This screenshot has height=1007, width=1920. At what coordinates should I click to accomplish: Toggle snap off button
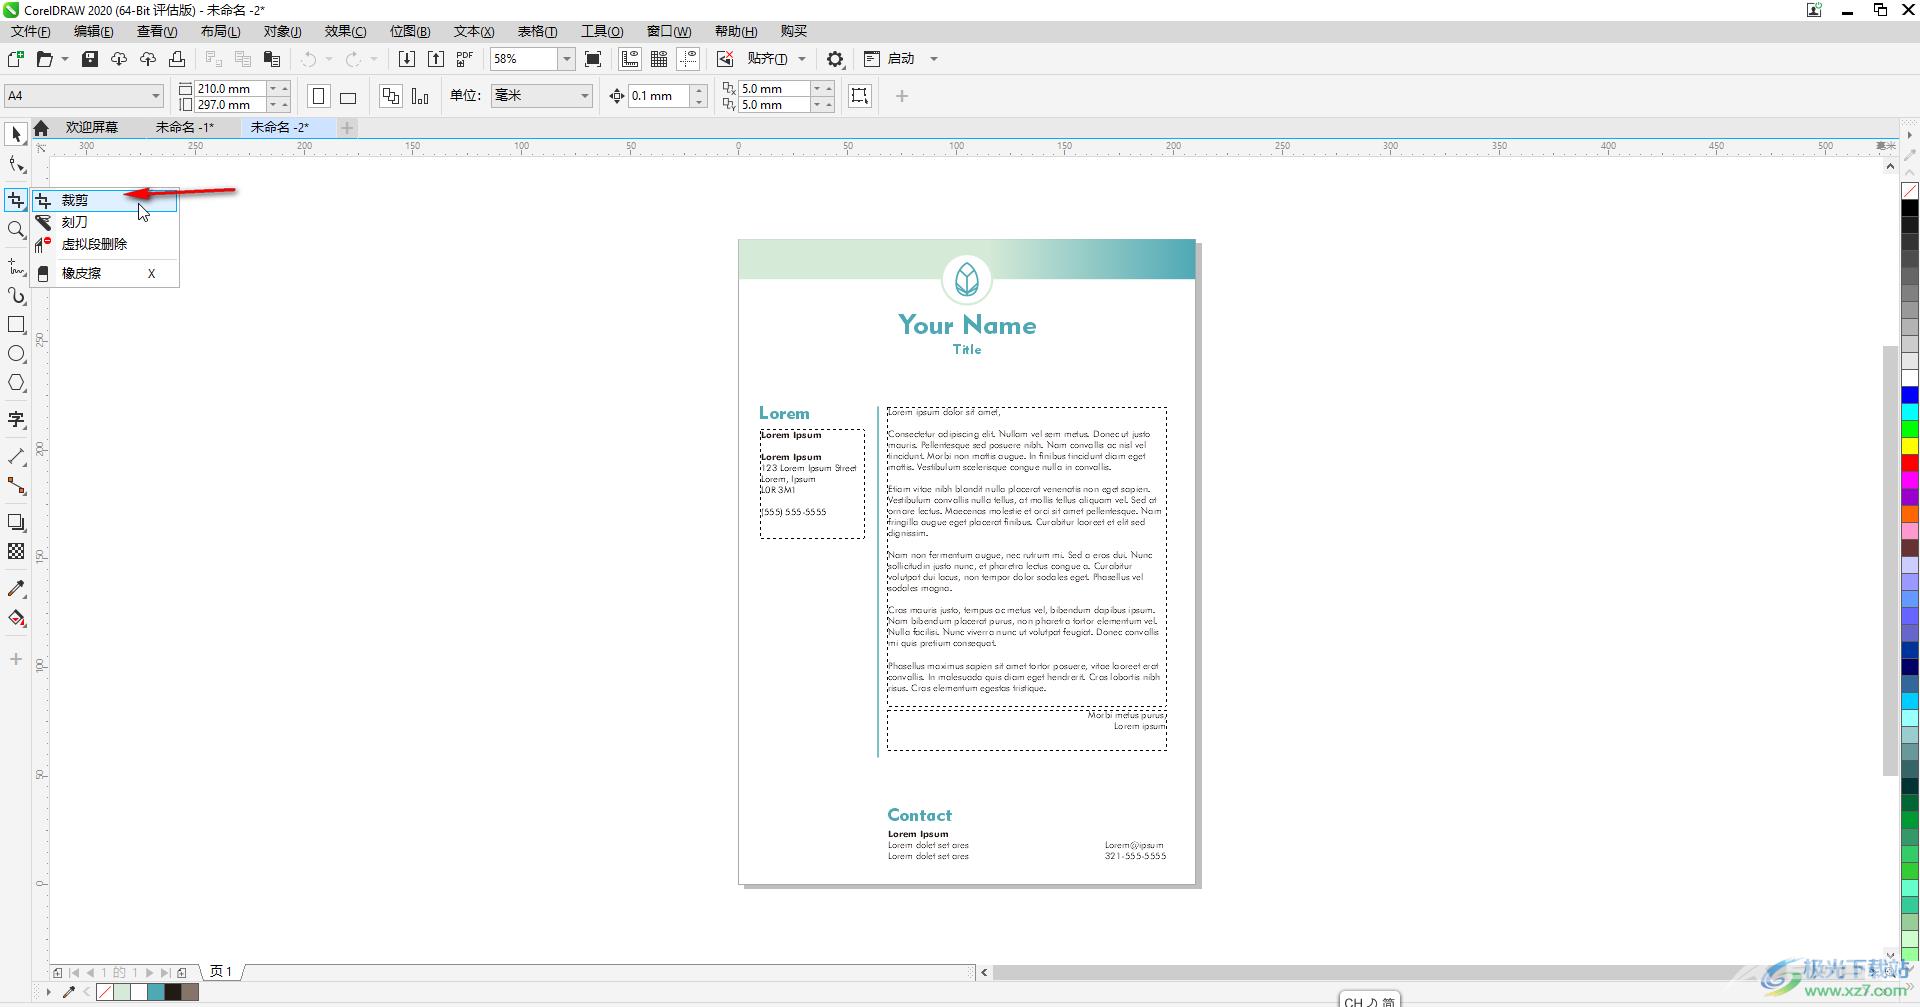(x=725, y=59)
